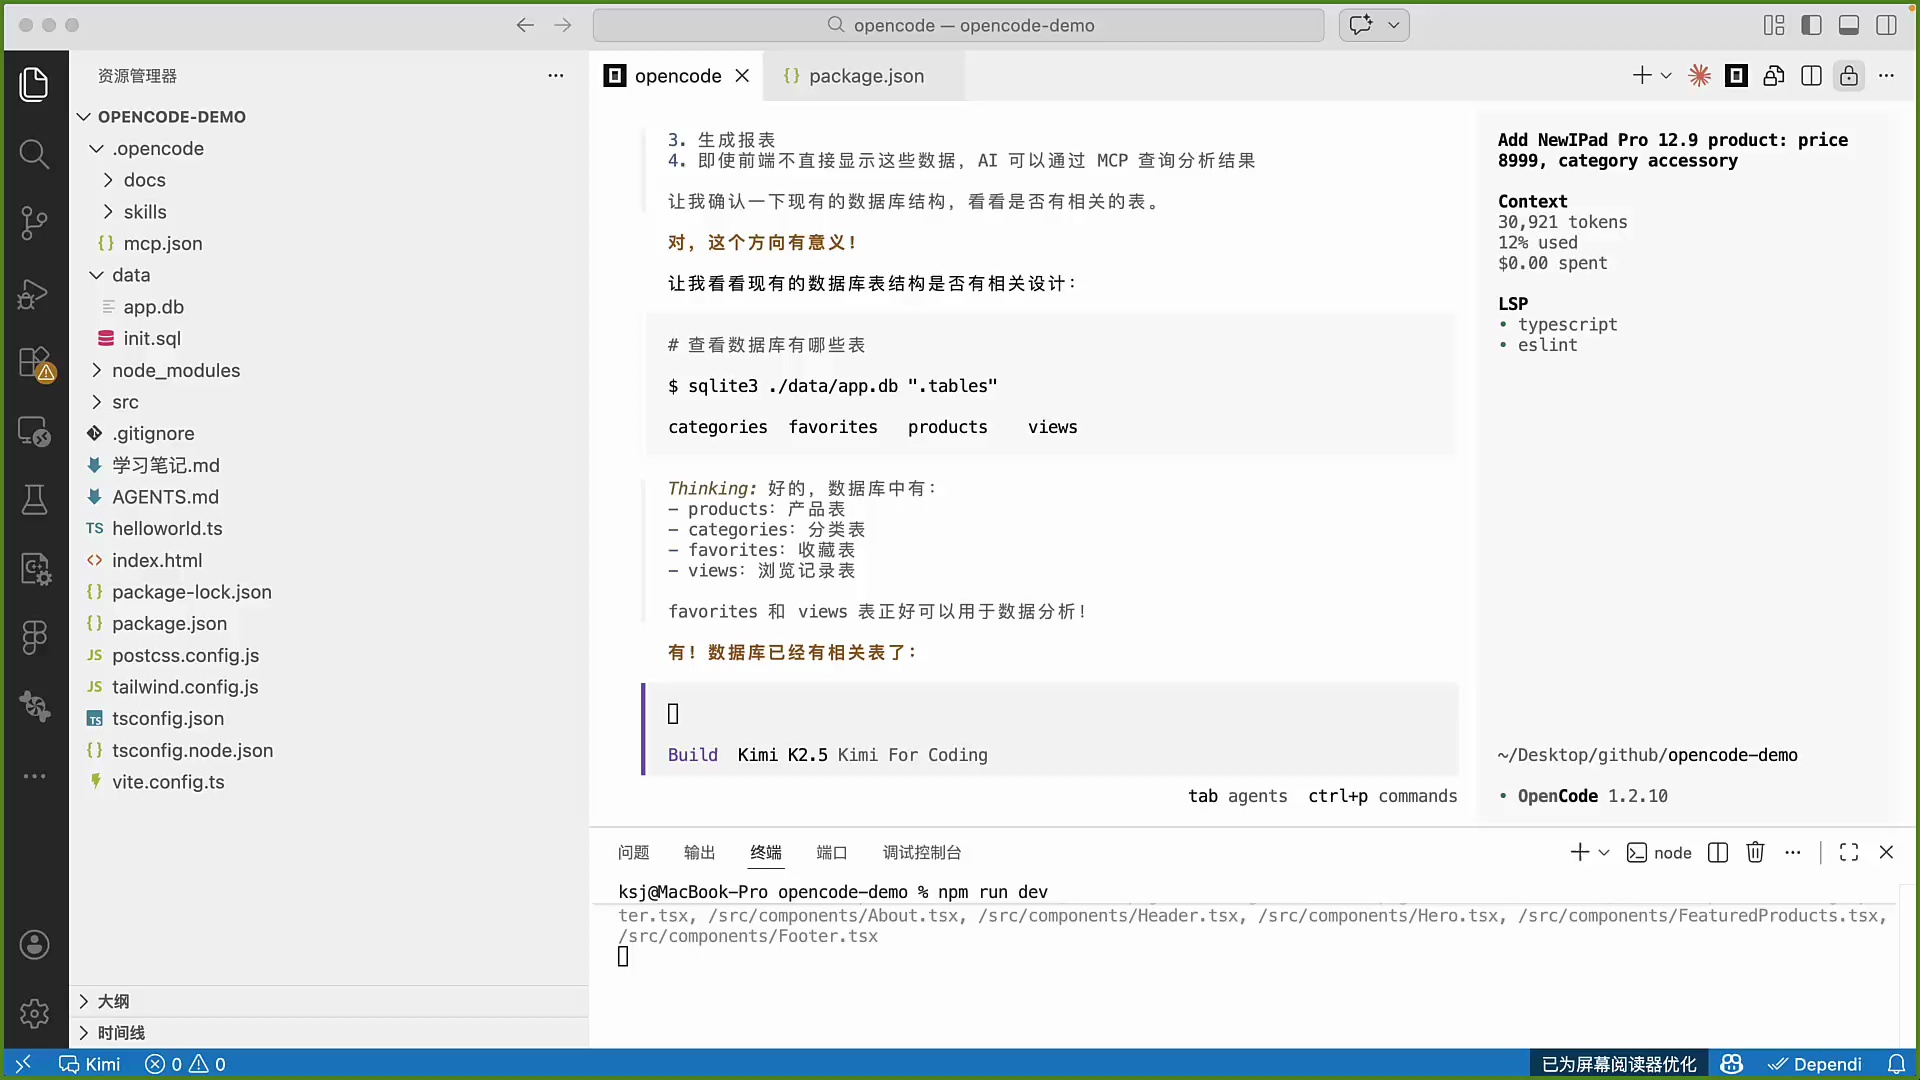
Task: Open the Explorer view in activity bar
Action: click(x=34, y=84)
